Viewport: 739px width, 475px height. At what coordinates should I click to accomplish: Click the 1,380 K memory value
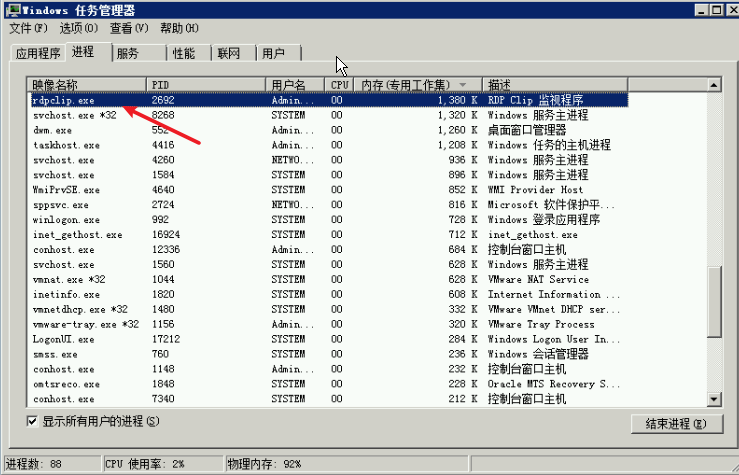[x=457, y=100]
